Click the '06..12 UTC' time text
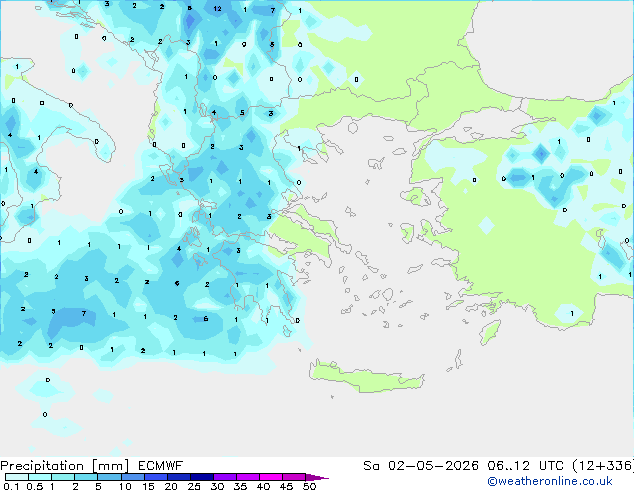This screenshot has width=634, height=490. (x=525, y=466)
